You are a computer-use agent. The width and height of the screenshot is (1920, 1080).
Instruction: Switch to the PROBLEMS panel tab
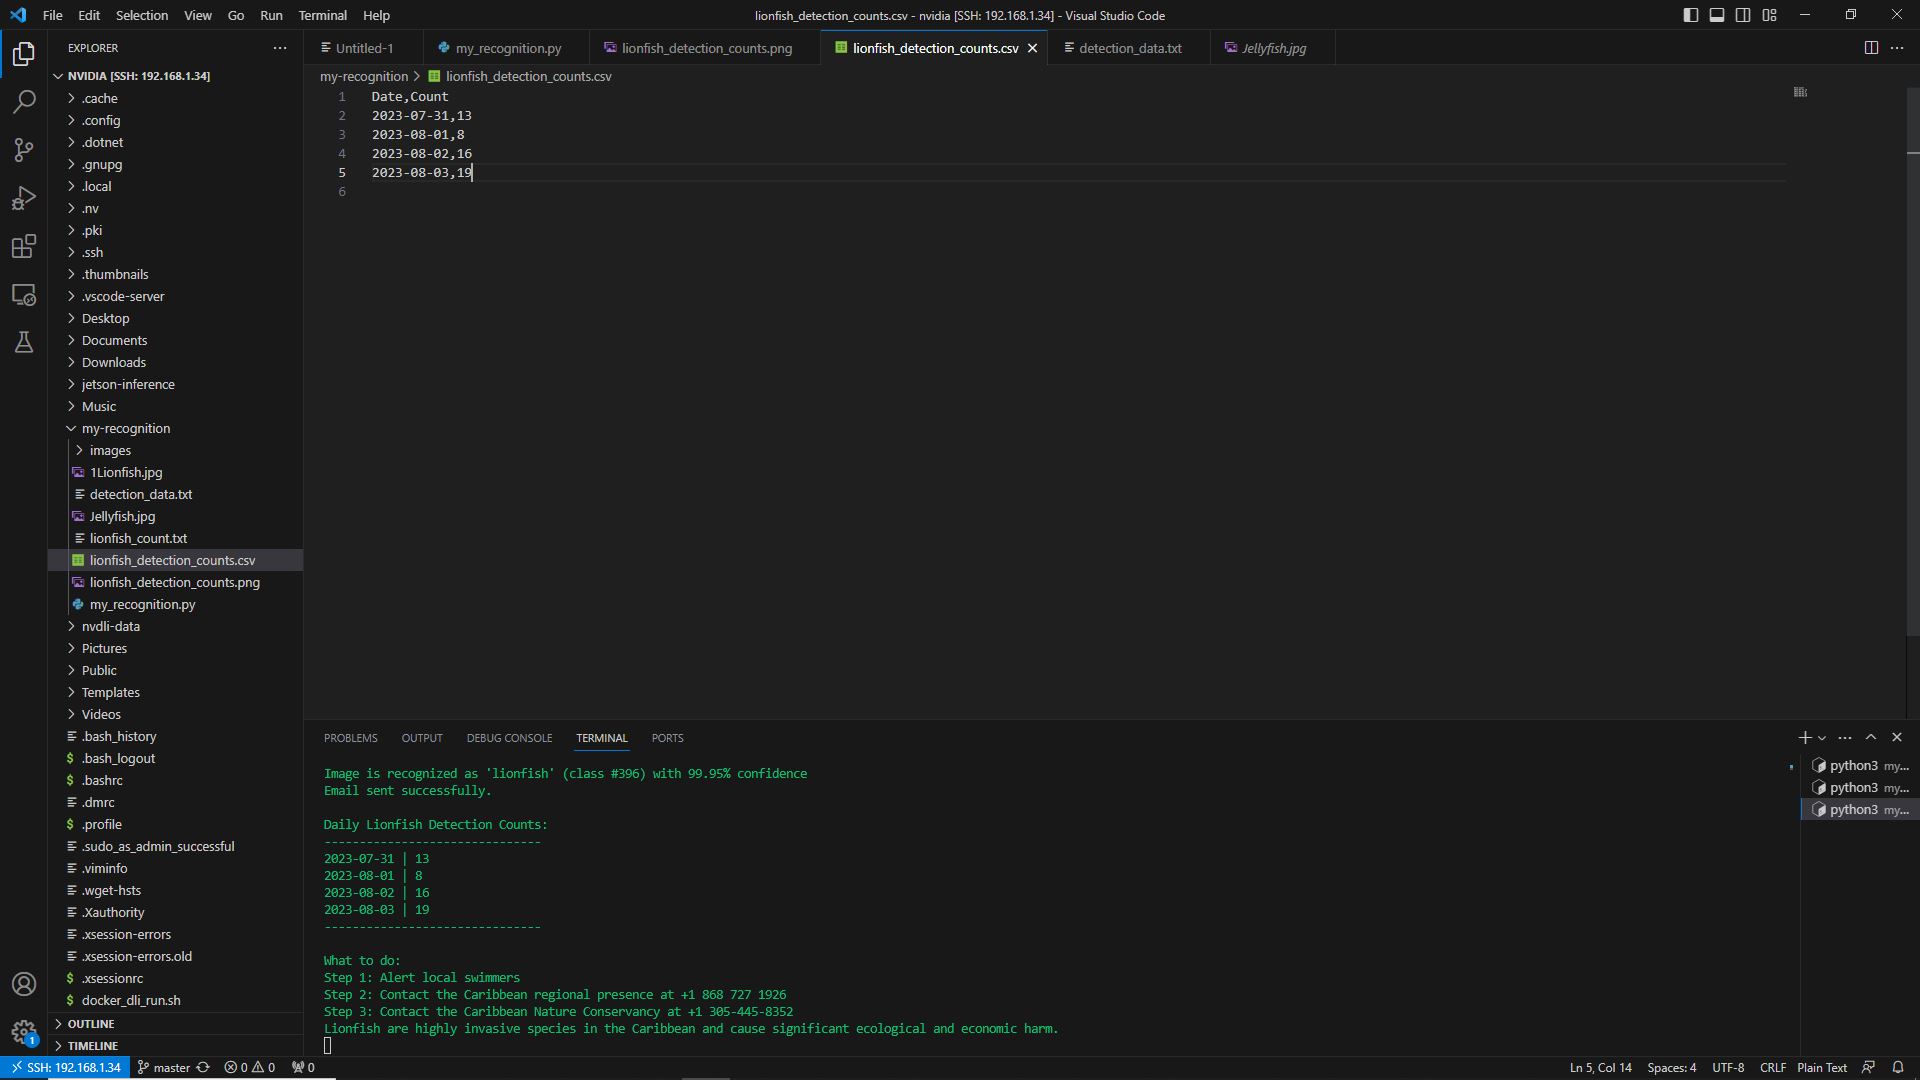click(x=351, y=738)
